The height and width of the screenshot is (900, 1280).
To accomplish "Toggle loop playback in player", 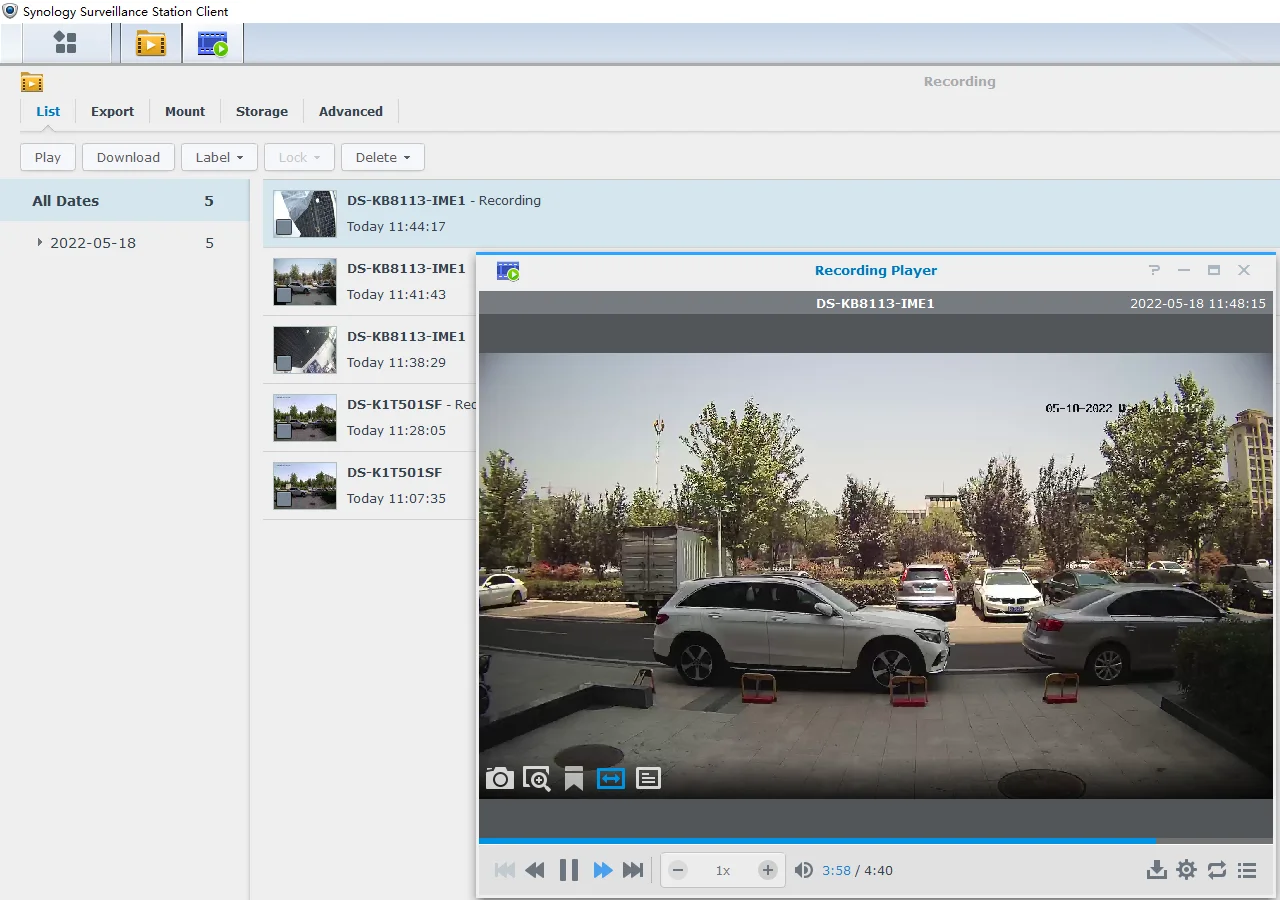I will 1217,870.
